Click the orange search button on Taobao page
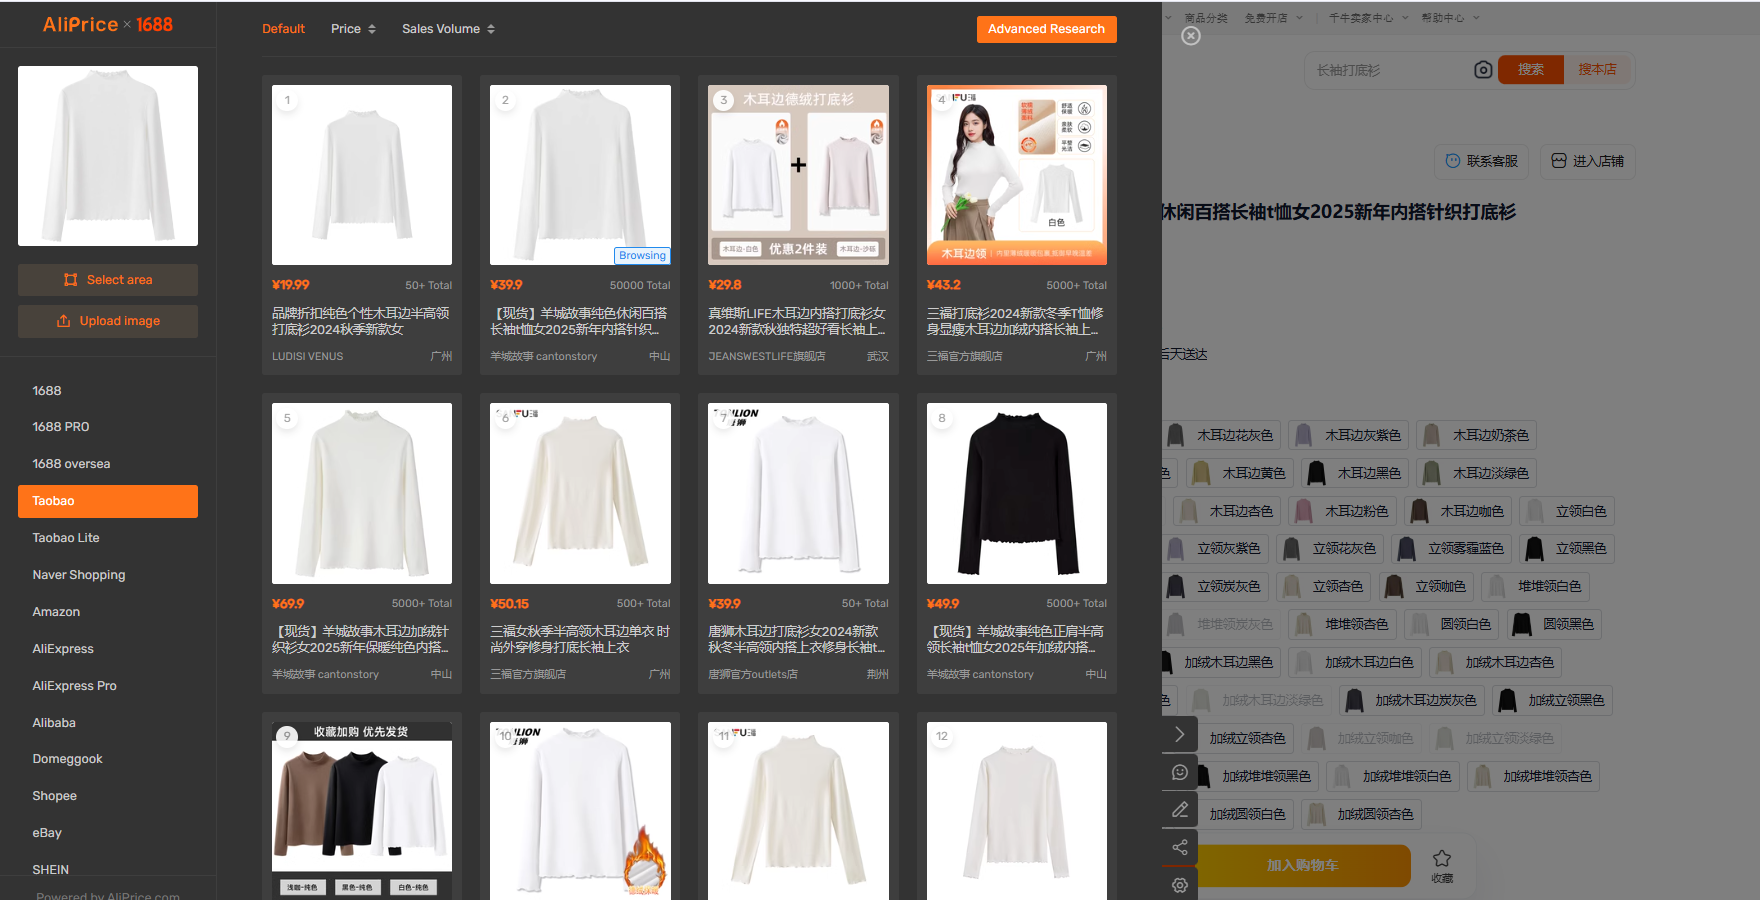The height and width of the screenshot is (900, 1760). pyautogui.click(x=1531, y=70)
